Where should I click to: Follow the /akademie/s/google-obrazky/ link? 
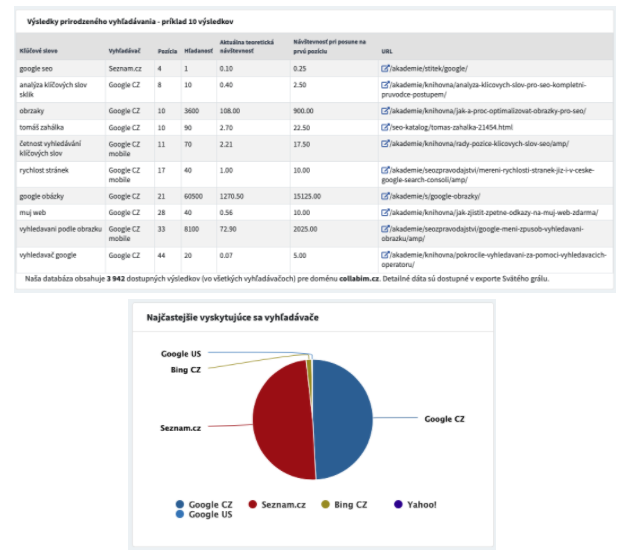435,196
